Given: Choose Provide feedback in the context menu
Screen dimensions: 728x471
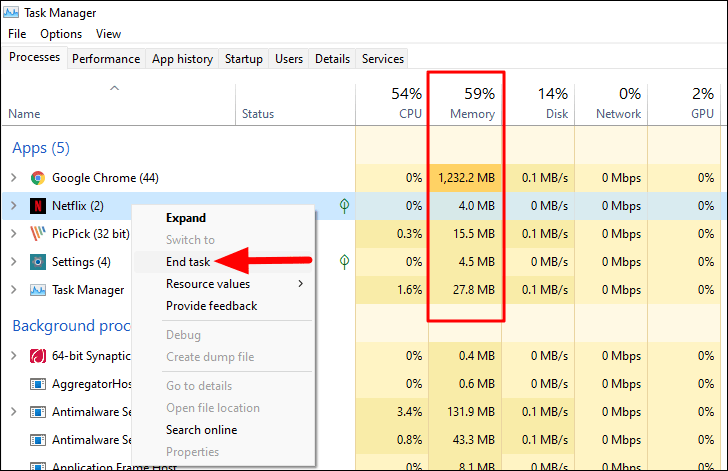Looking at the screenshot, I should [x=223, y=306].
